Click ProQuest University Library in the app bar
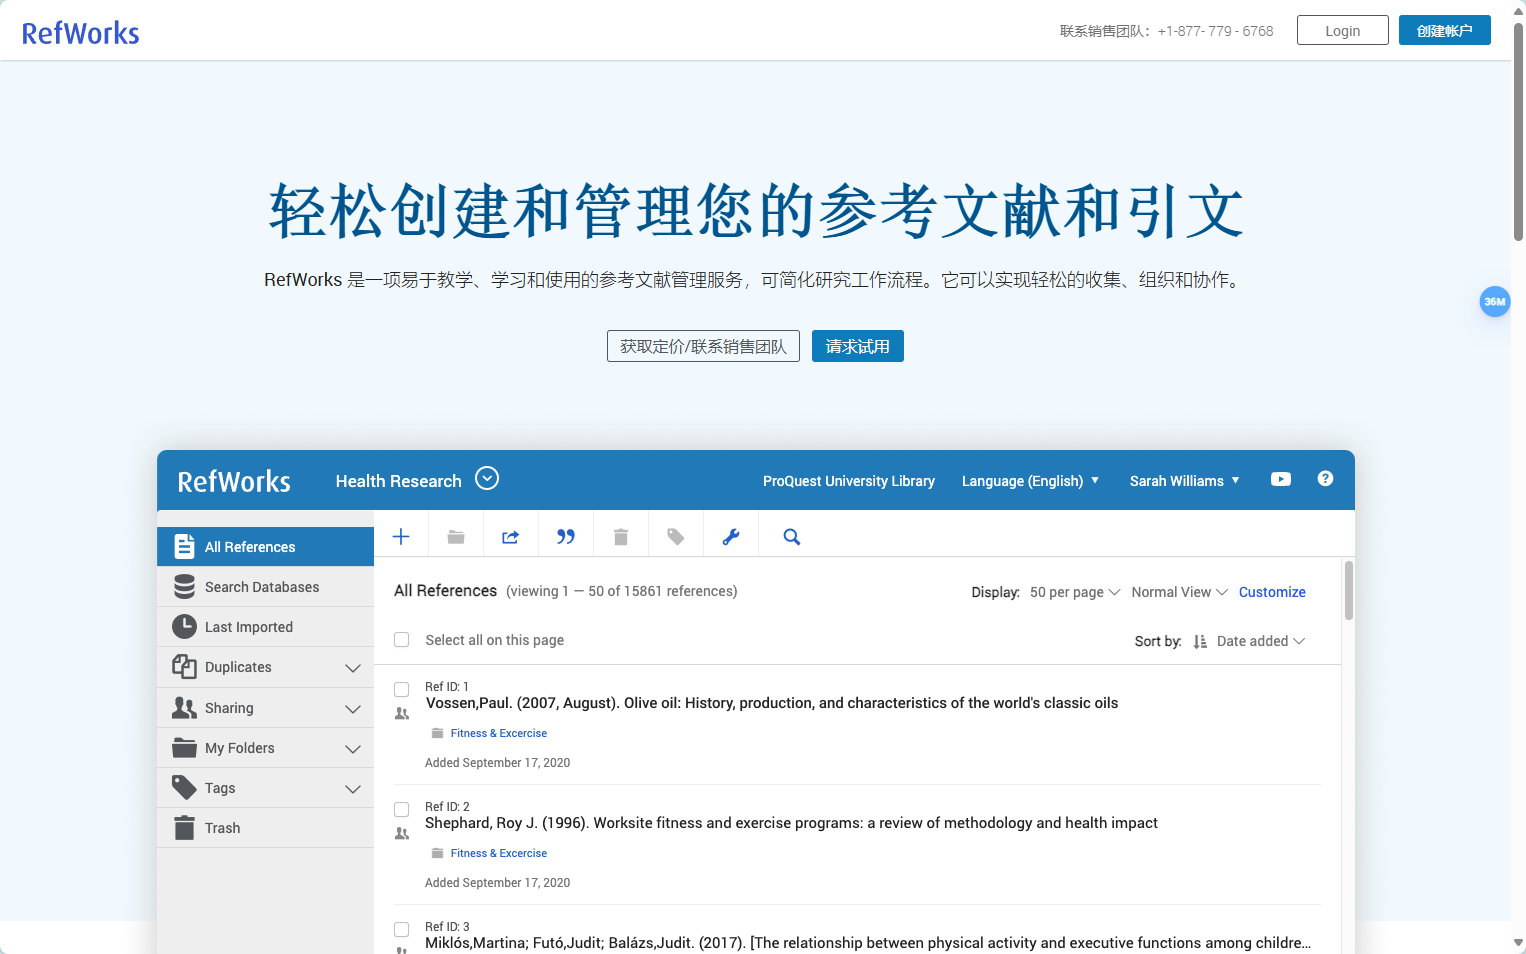 848,481
